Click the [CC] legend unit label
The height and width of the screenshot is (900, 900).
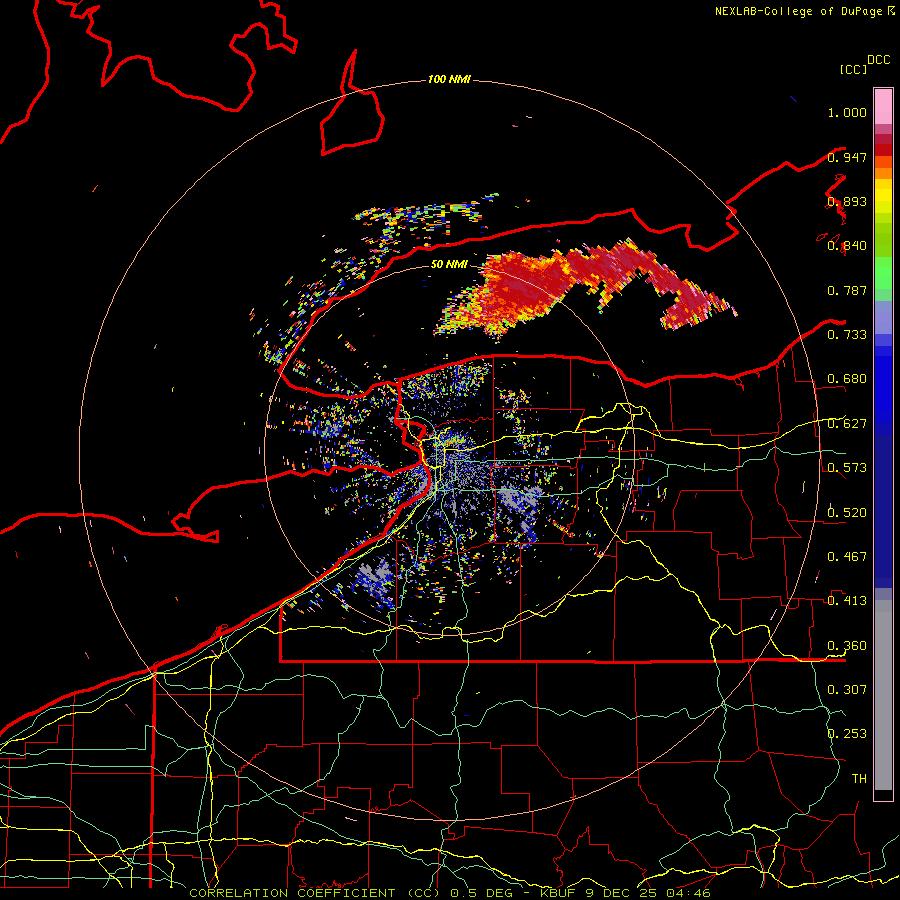[x=853, y=69]
